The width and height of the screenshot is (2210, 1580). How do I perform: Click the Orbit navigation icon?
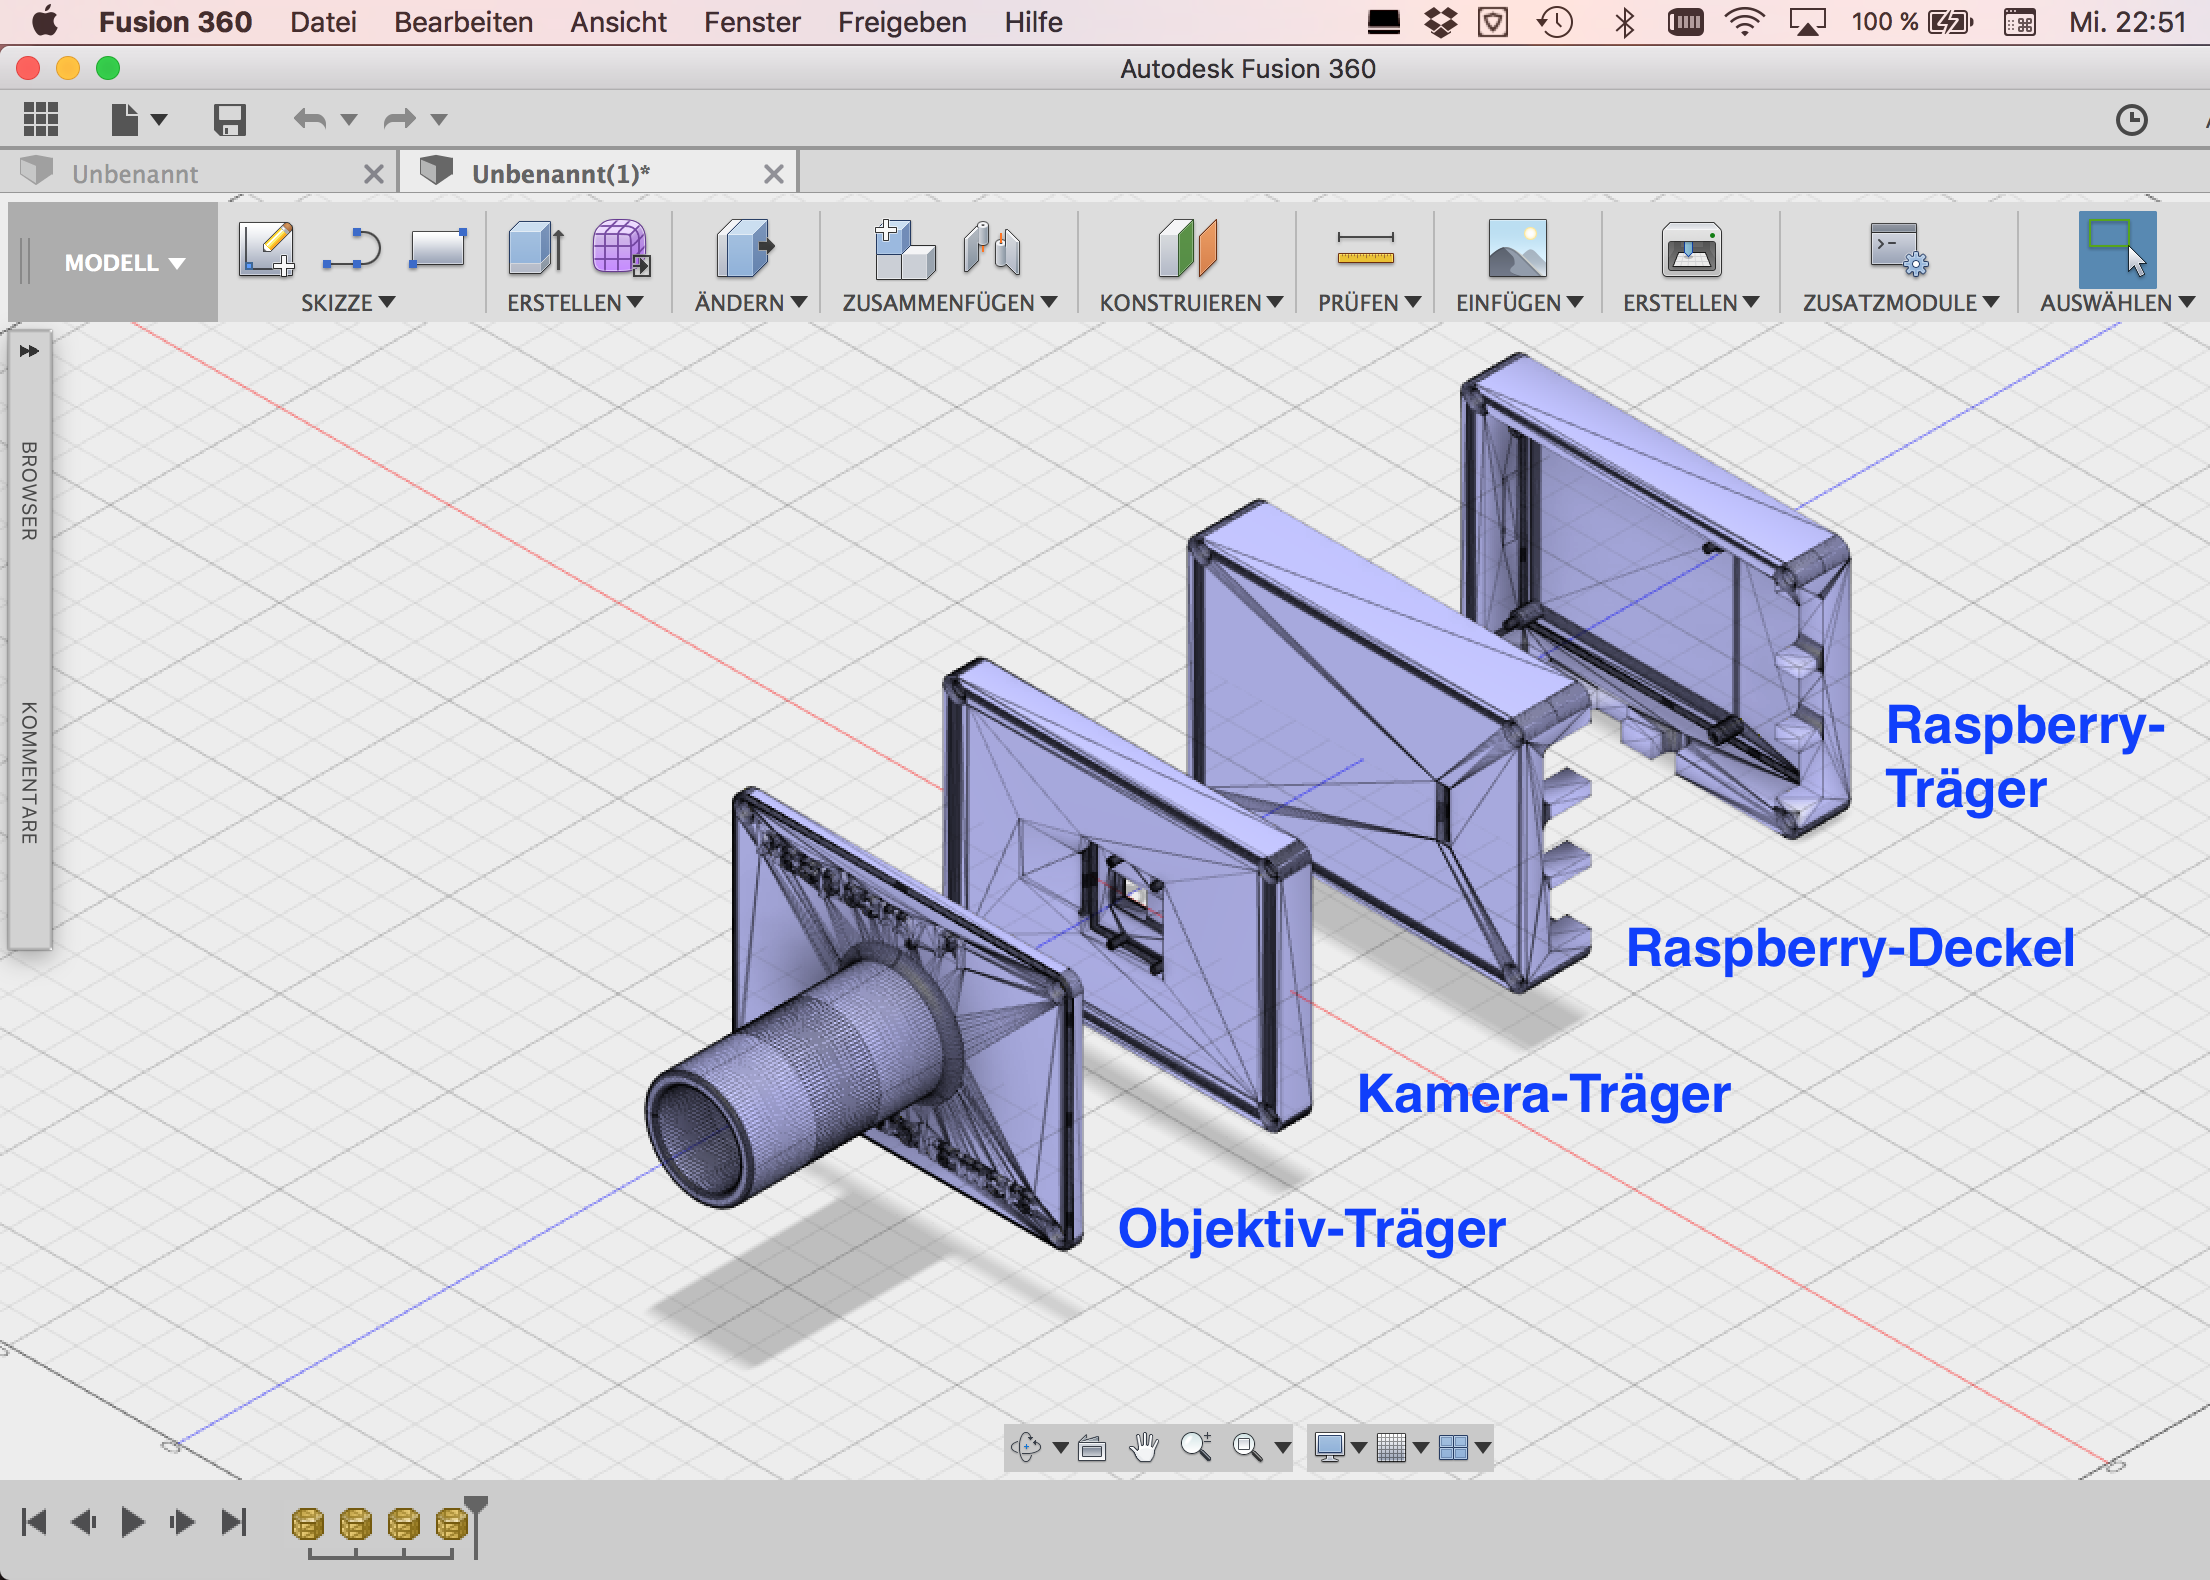click(x=1027, y=1447)
